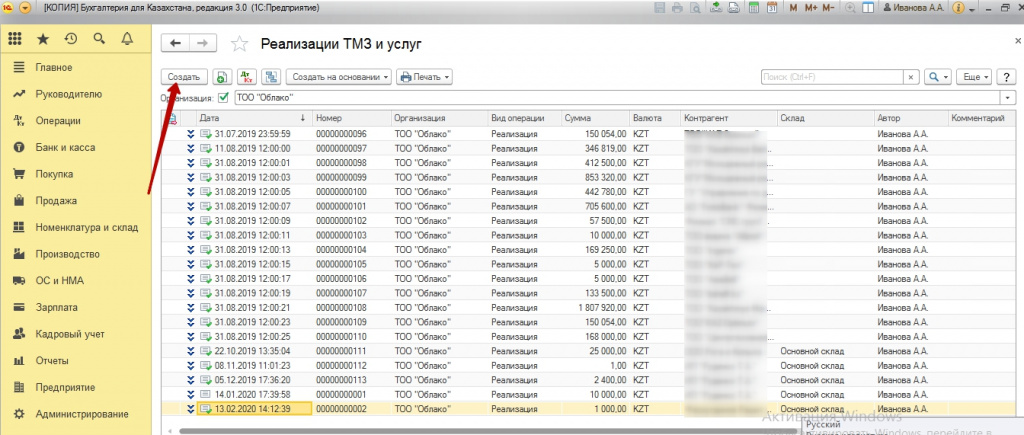Click the M+ memory add button
This screenshot has height=435, width=1024.
811,8
